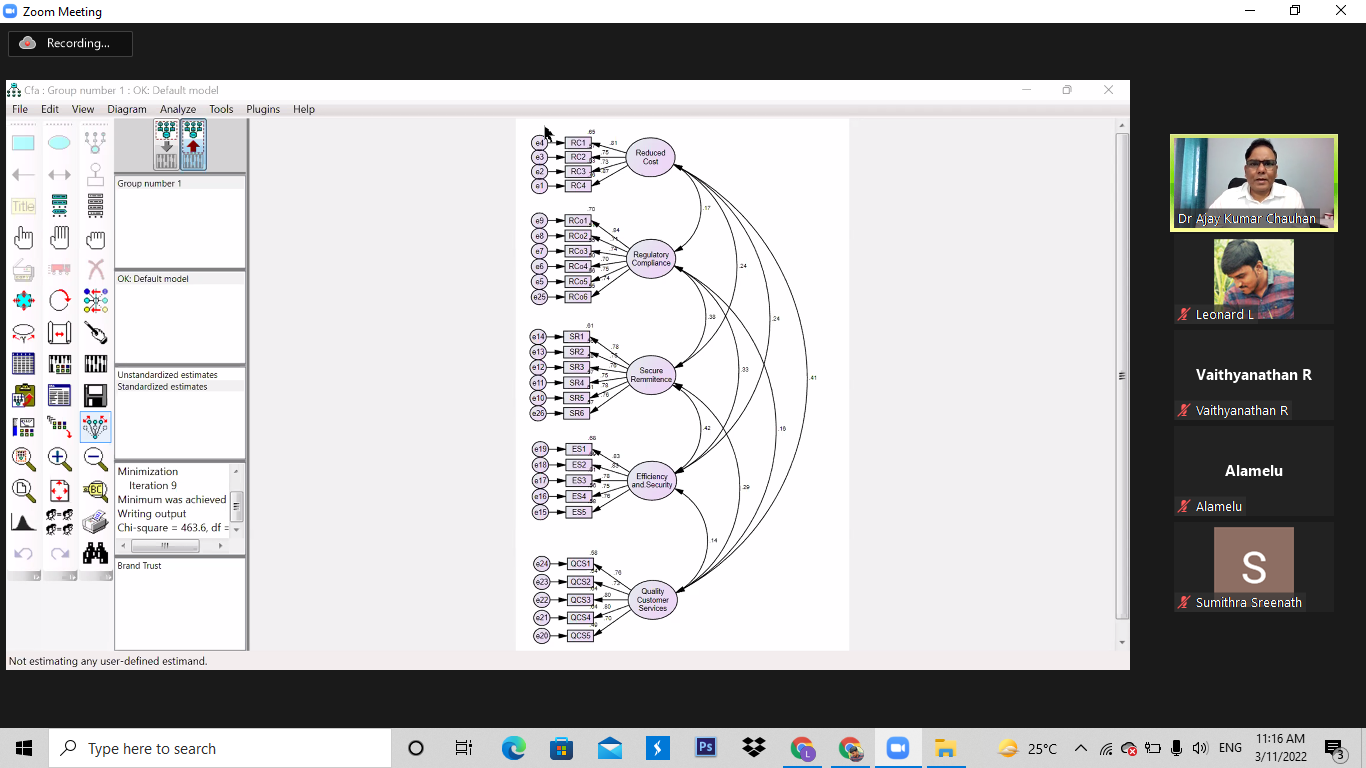
Task: Show hidden system tray icons chevron
Action: coord(1081,748)
